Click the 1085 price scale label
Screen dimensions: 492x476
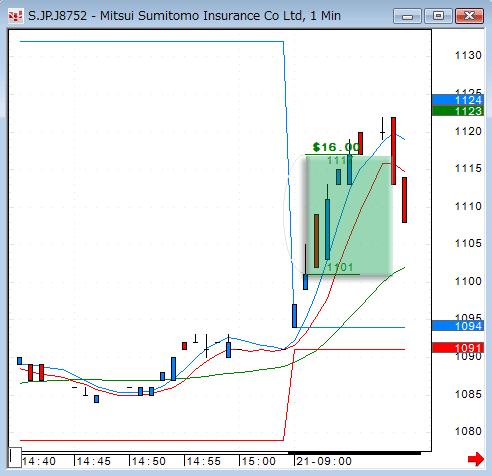[x=468, y=394]
